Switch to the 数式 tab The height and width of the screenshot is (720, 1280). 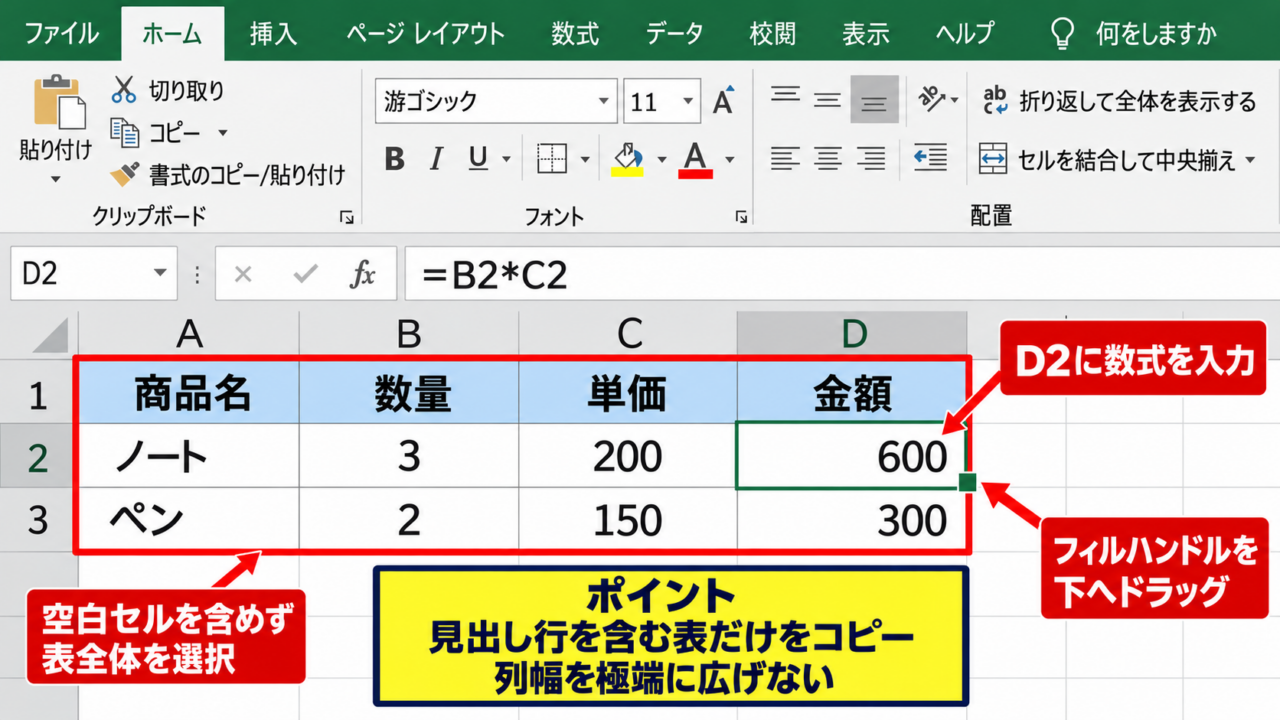click(575, 34)
